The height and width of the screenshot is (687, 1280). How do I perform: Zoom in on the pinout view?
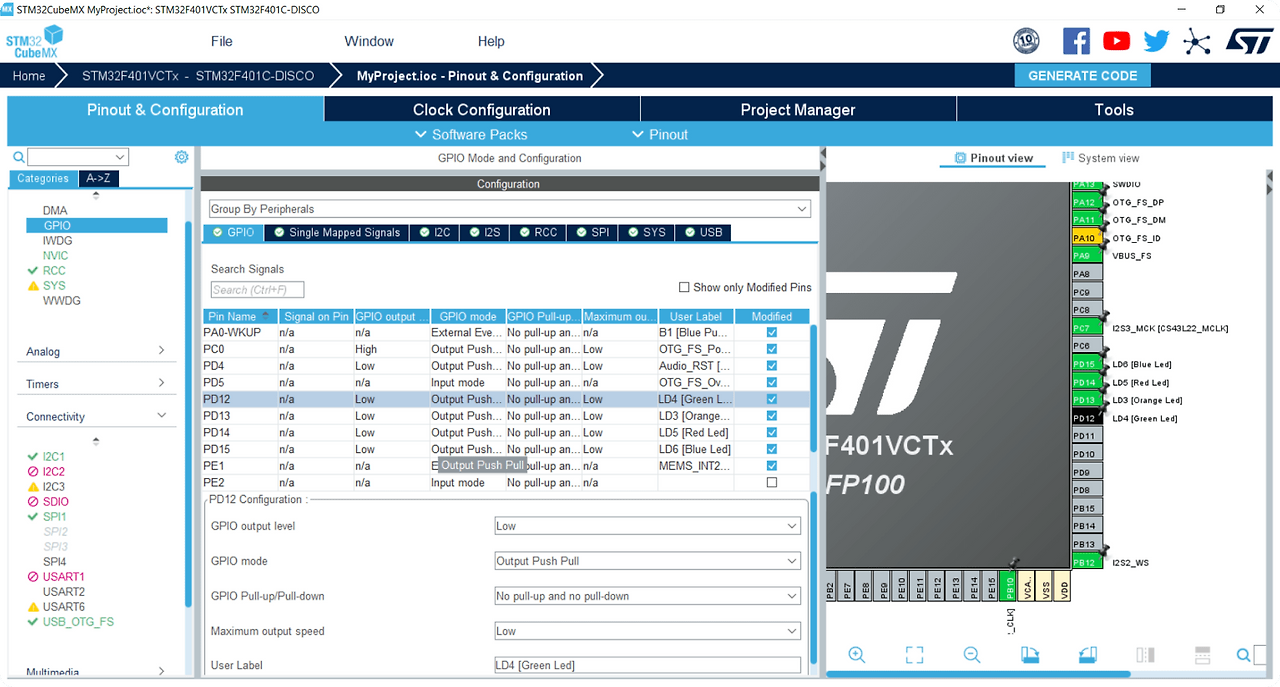(x=857, y=655)
